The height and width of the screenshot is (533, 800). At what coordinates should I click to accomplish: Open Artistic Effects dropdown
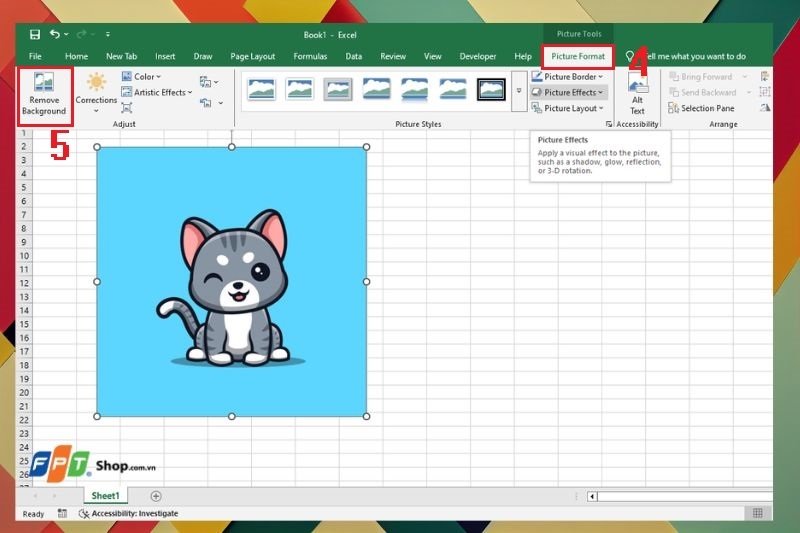157,92
